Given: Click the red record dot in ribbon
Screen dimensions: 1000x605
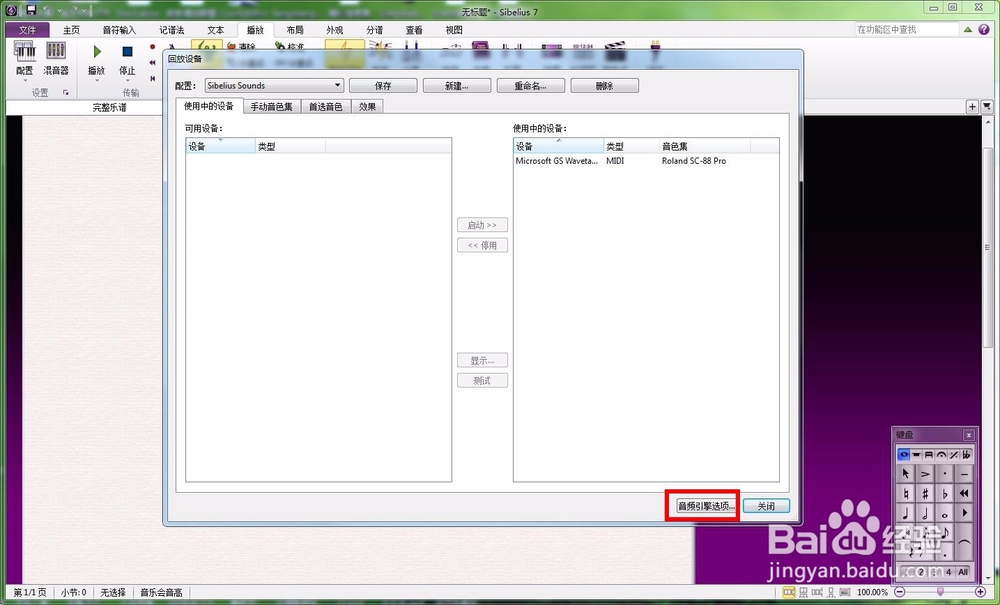Looking at the screenshot, I should point(152,47).
